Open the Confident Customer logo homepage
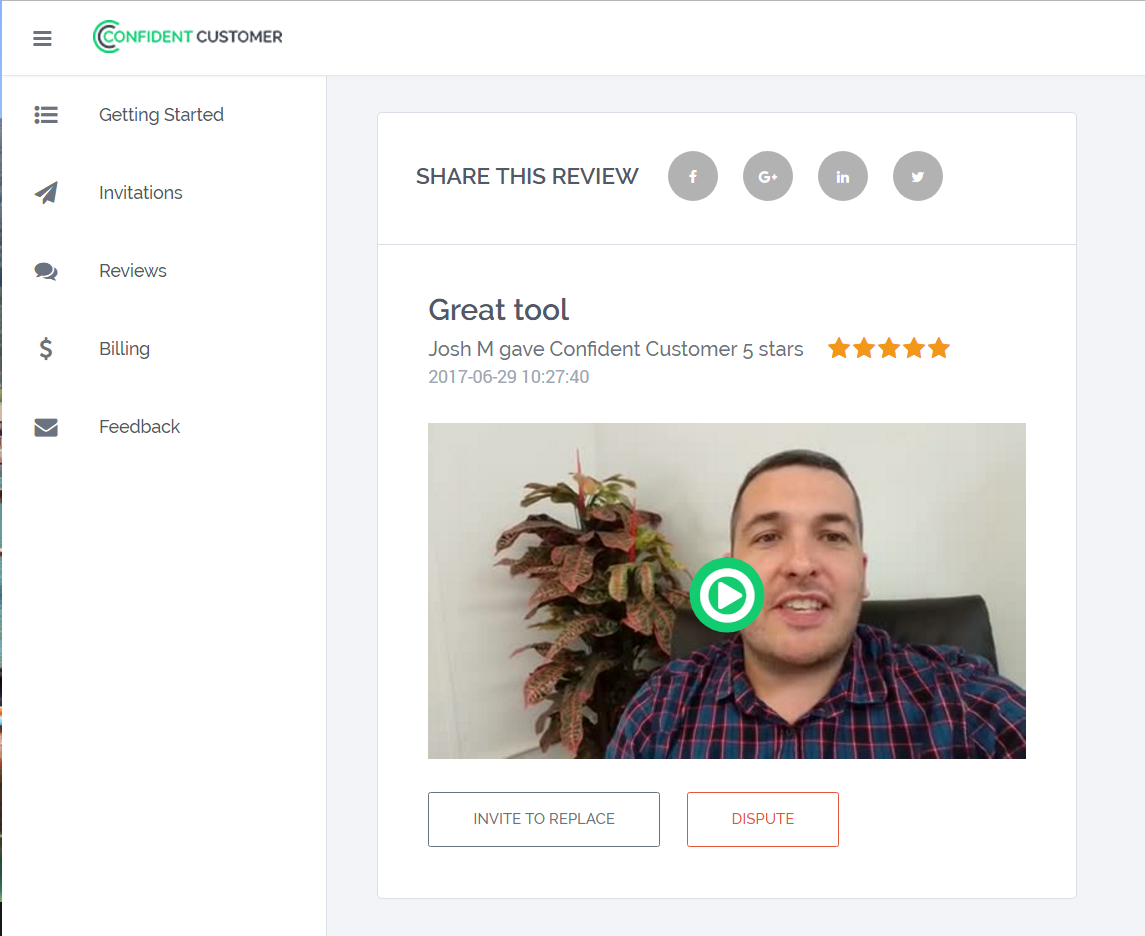The image size is (1145, 936). coord(188,37)
